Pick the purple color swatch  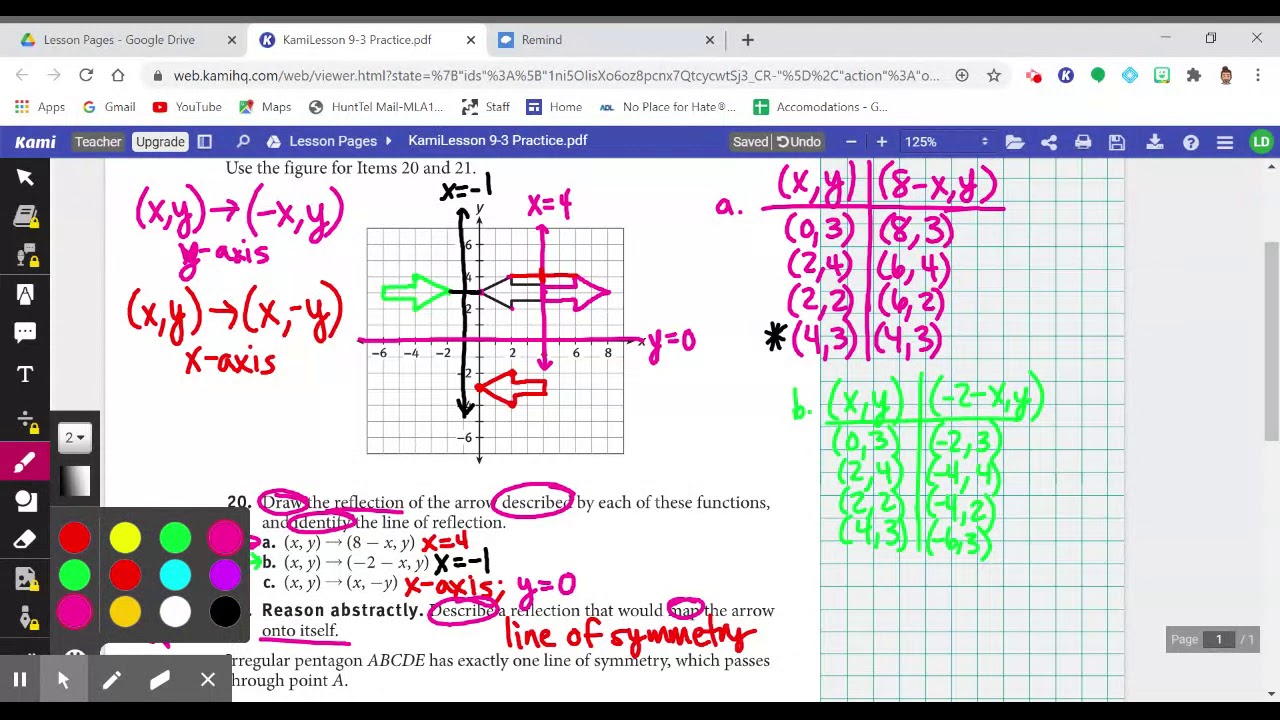click(225, 575)
